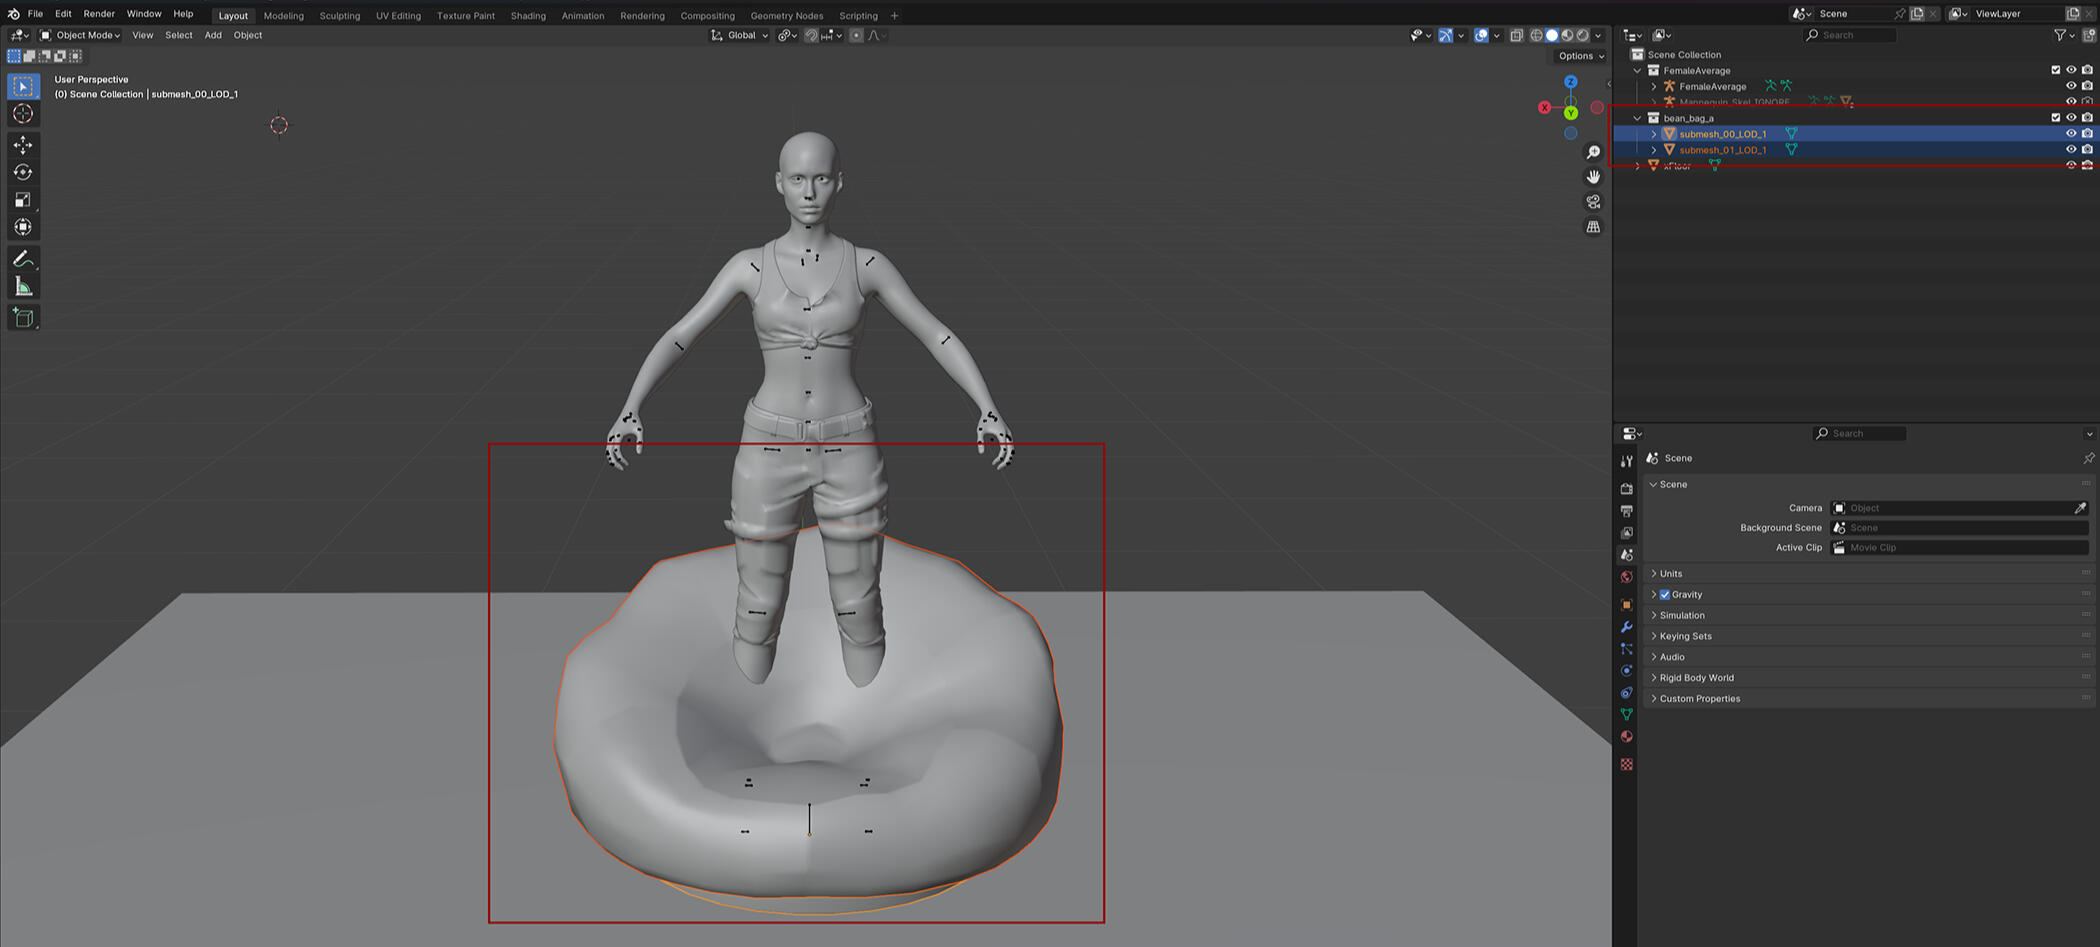Toggle bean_bag_a collection exclude checkbox
Image resolution: width=2100 pixels, height=947 pixels.
coord(2055,118)
